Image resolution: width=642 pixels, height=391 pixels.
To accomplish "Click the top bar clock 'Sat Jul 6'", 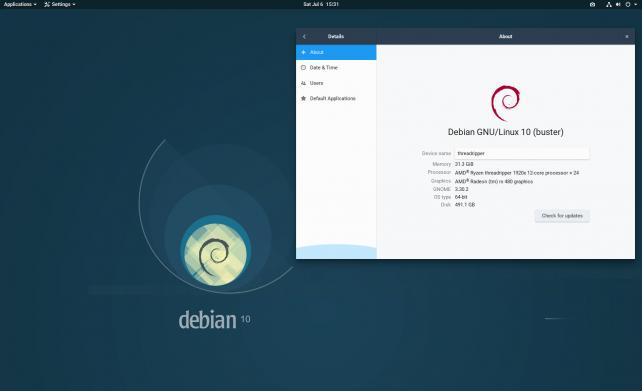I will pyautogui.click(x=321, y=4).
